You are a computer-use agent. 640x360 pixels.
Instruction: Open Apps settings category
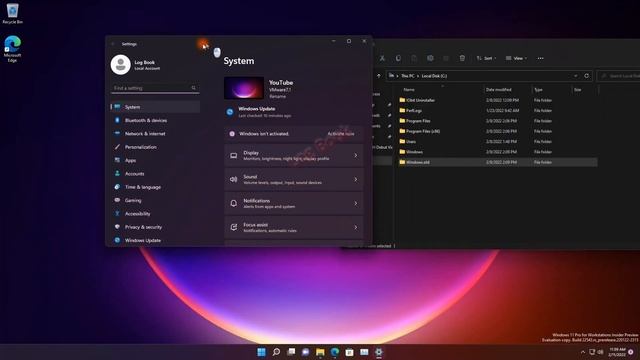click(x=155, y=160)
